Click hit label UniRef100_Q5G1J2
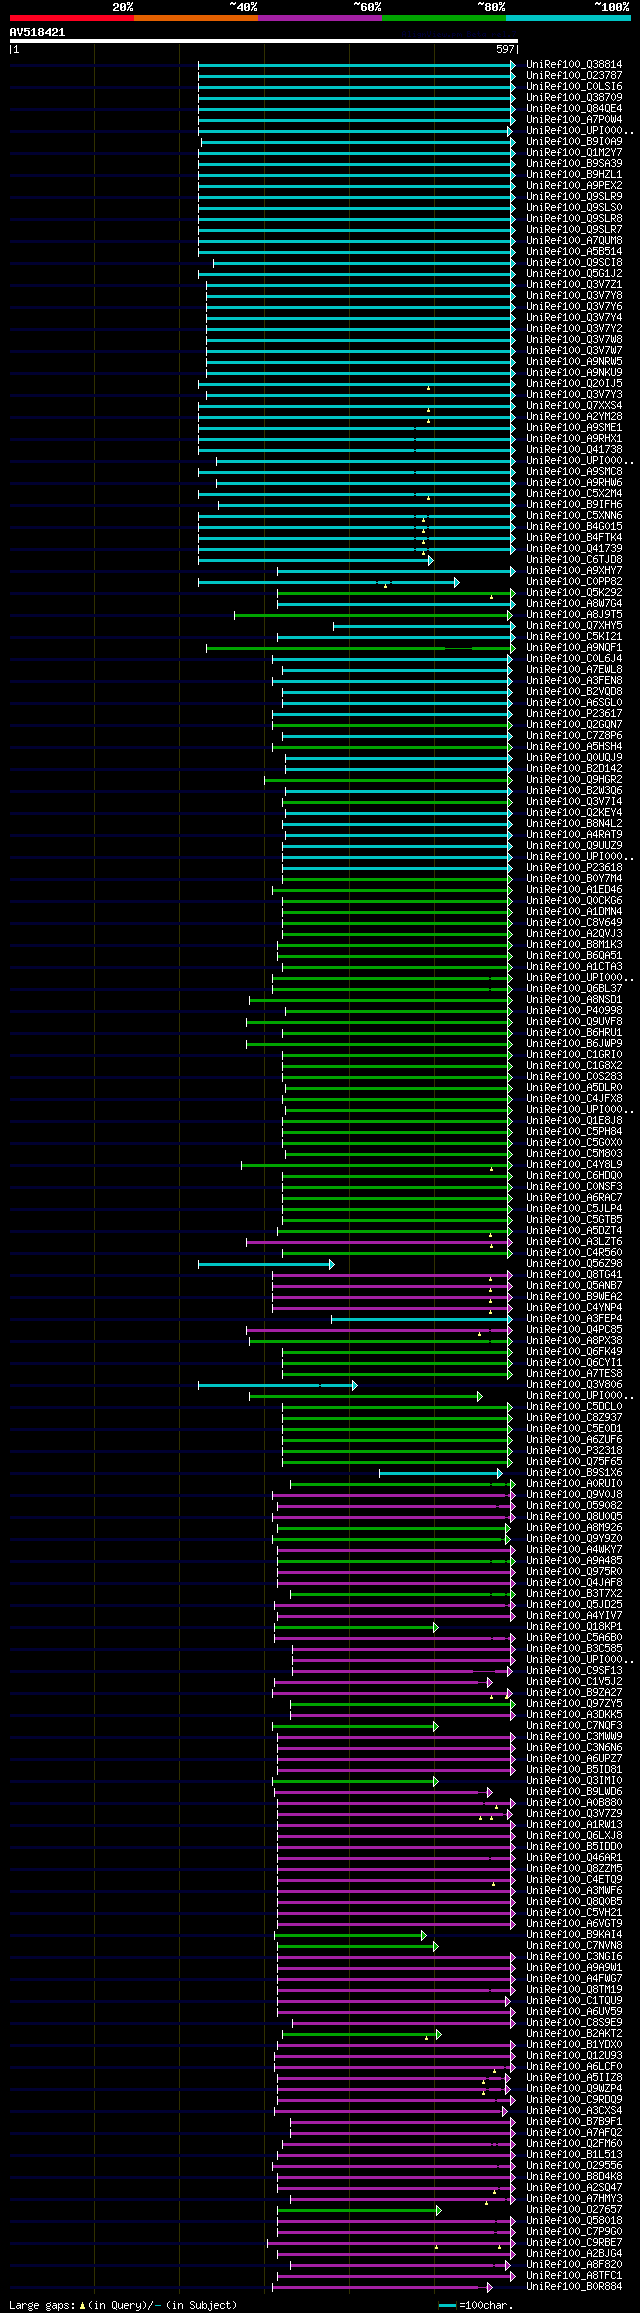 click(574, 274)
